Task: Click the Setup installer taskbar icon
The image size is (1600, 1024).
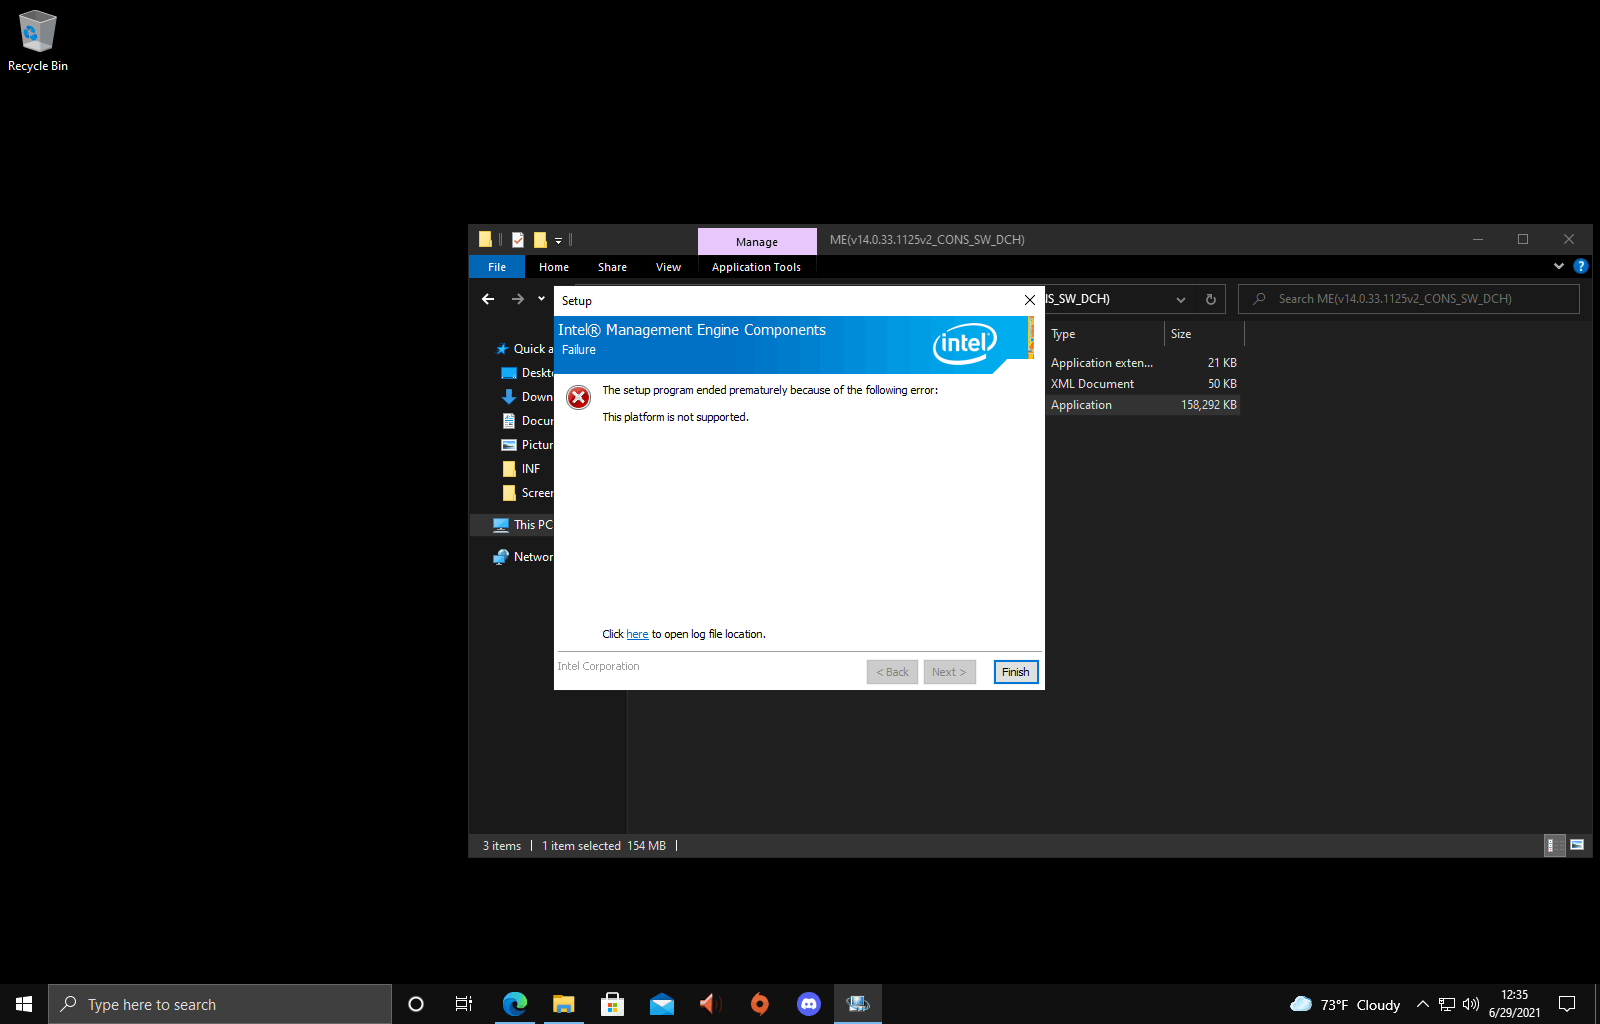Action: 858,1004
